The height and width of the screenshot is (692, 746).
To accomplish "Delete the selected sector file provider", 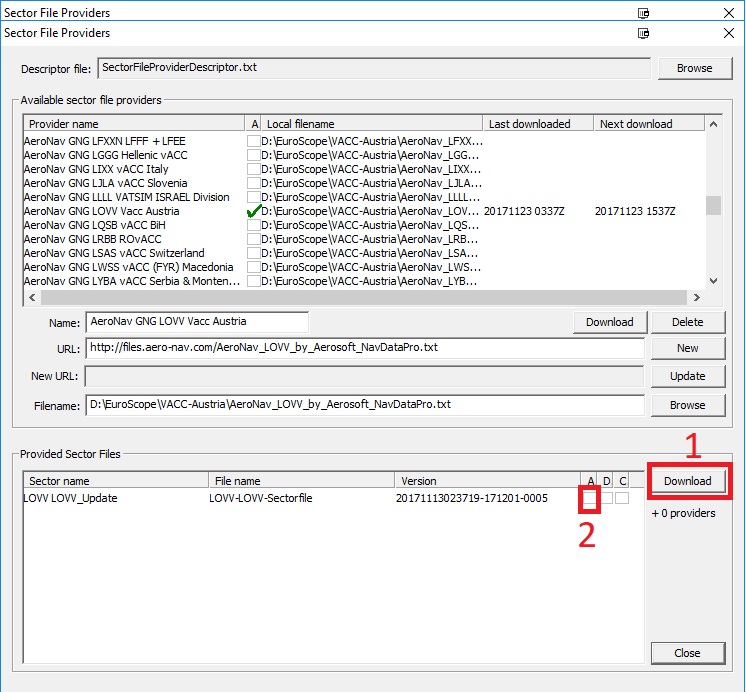I will (688, 322).
